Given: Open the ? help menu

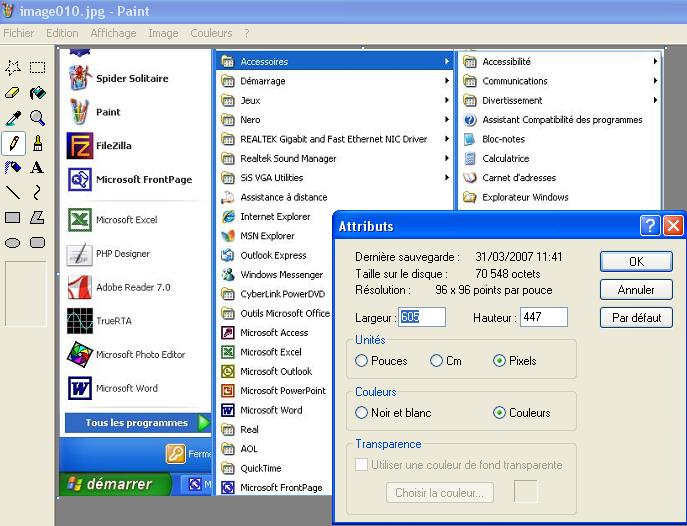Looking at the screenshot, I should (247, 33).
